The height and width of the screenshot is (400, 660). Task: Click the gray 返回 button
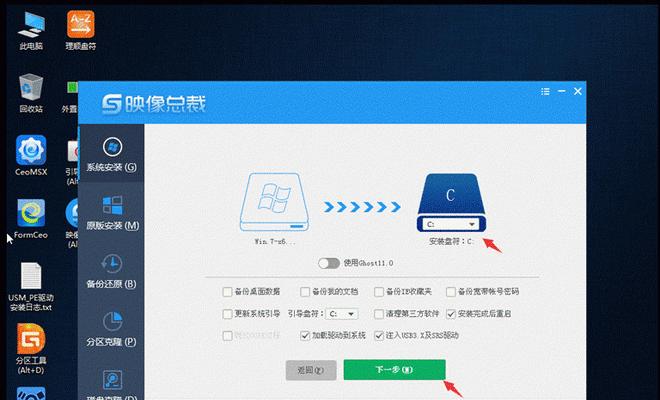tap(311, 370)
